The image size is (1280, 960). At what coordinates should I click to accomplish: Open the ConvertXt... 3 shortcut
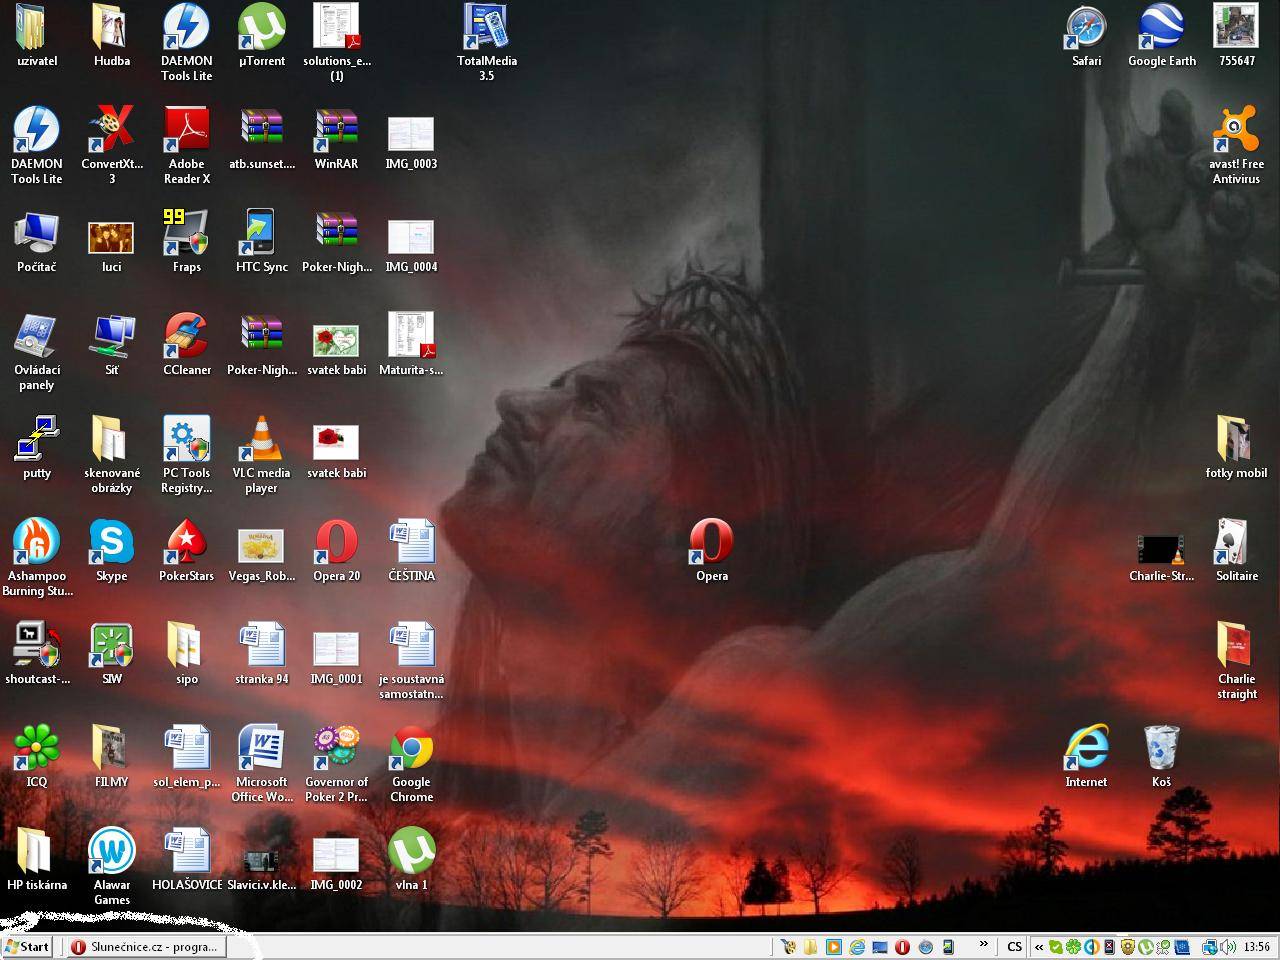click(111, 145)
